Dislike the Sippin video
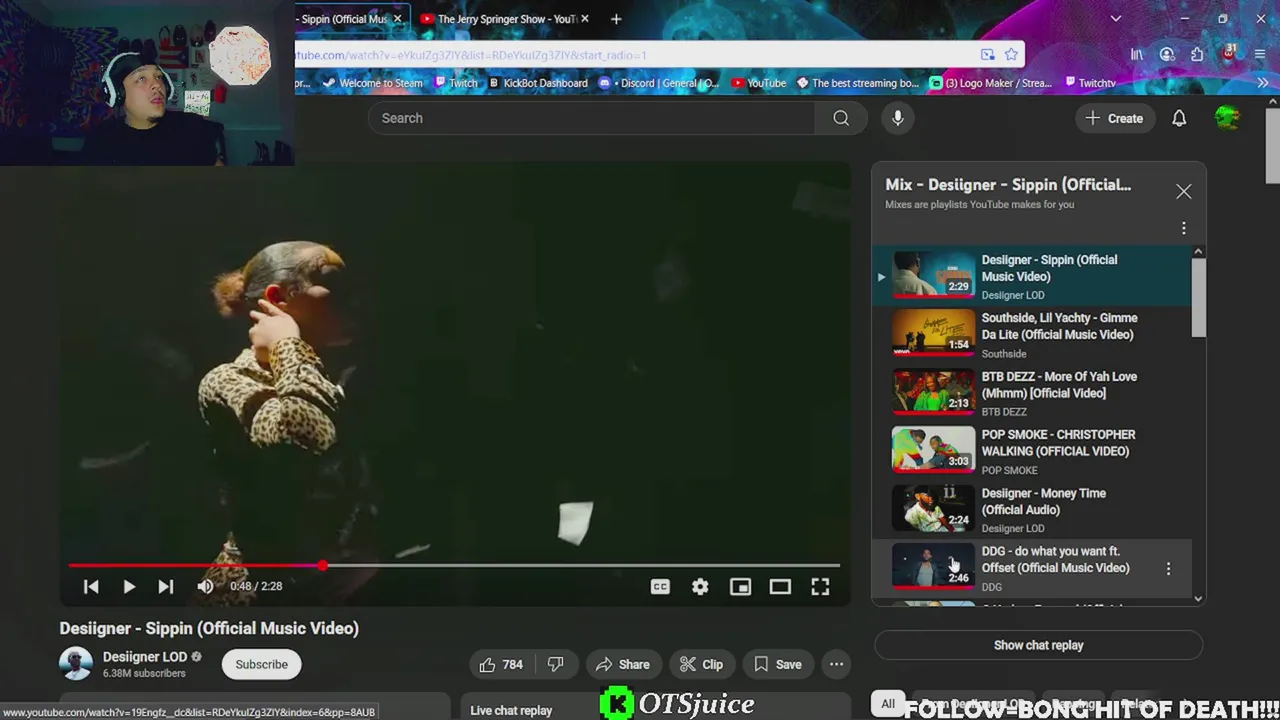The image size is (1280, 720). click(x=556, y=664)
